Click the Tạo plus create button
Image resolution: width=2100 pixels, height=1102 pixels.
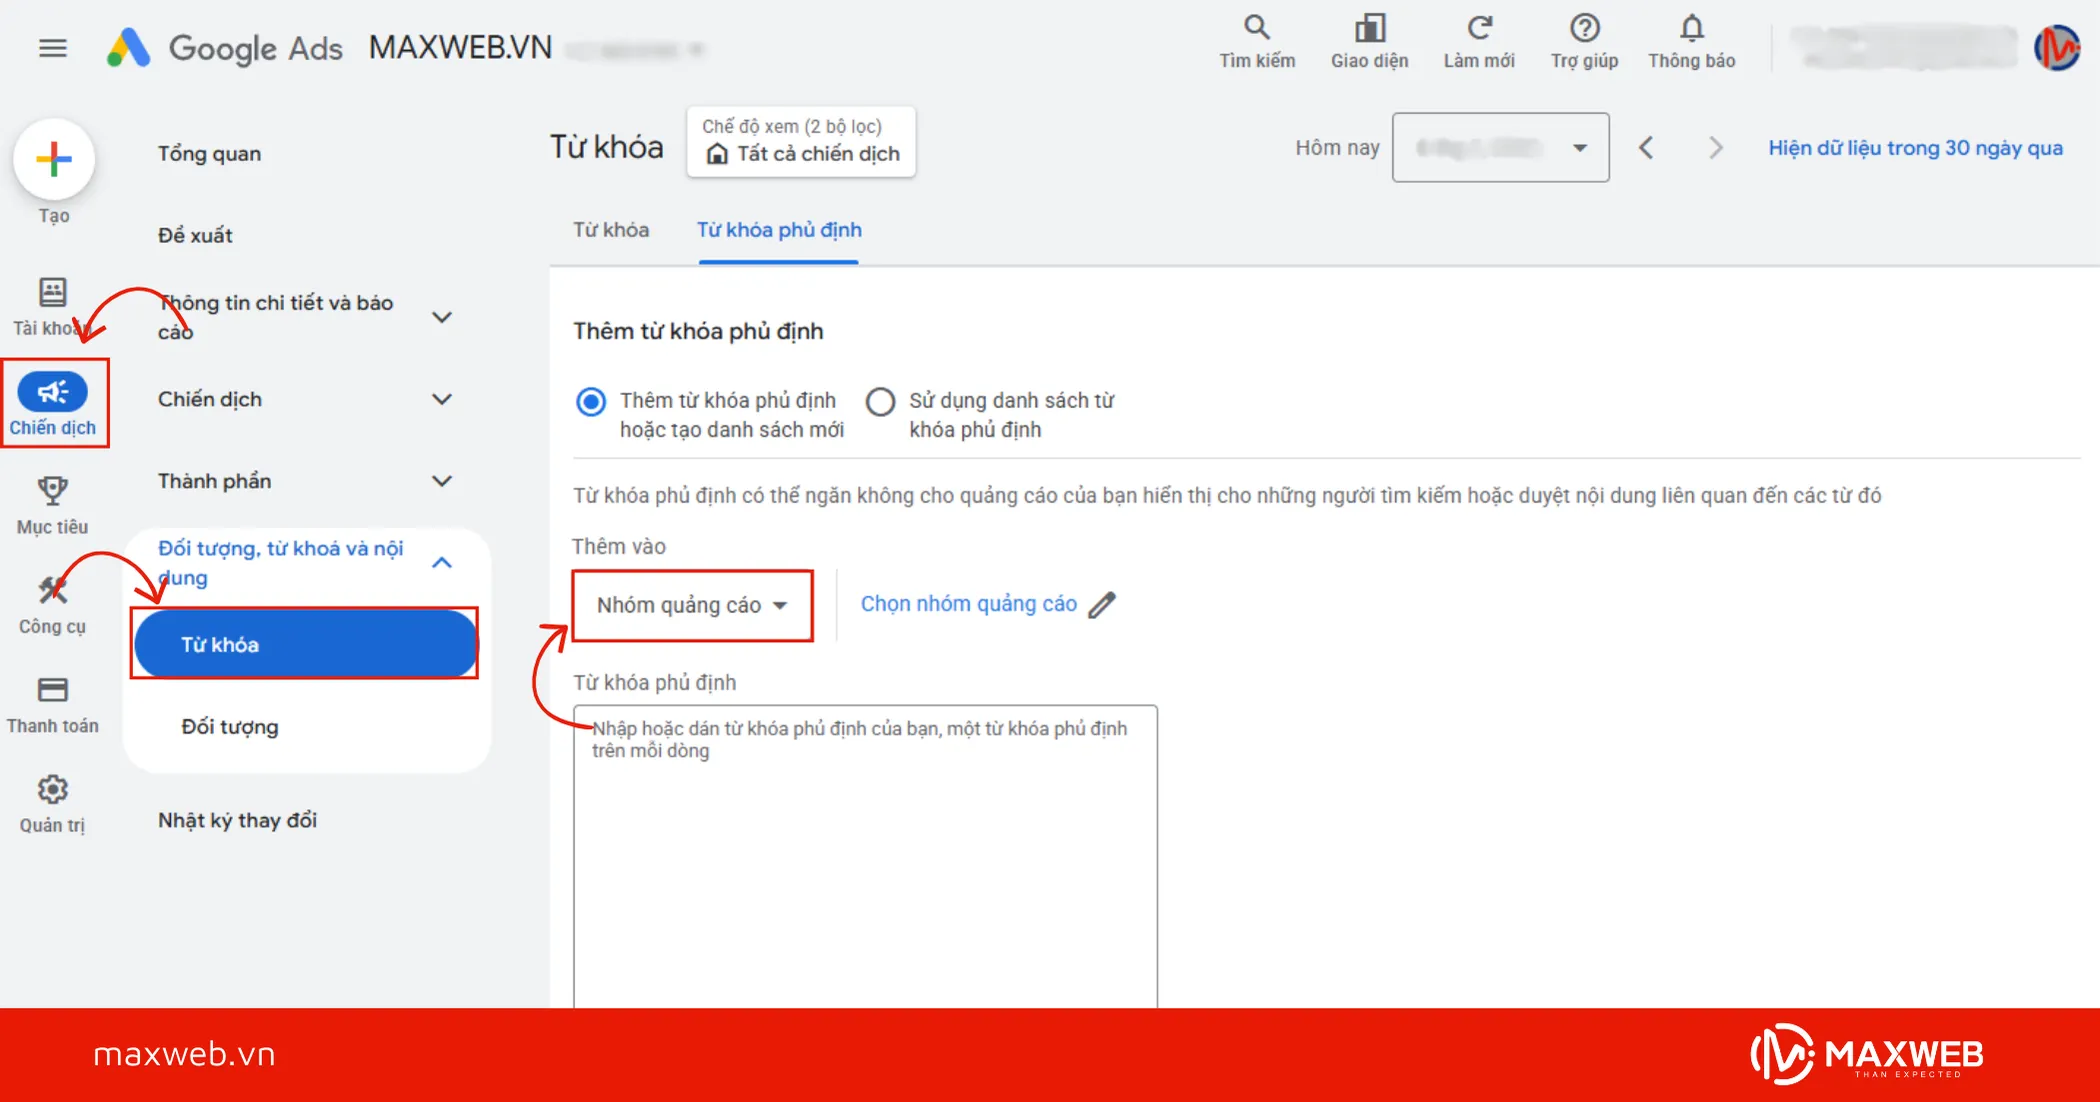(54, 159)
